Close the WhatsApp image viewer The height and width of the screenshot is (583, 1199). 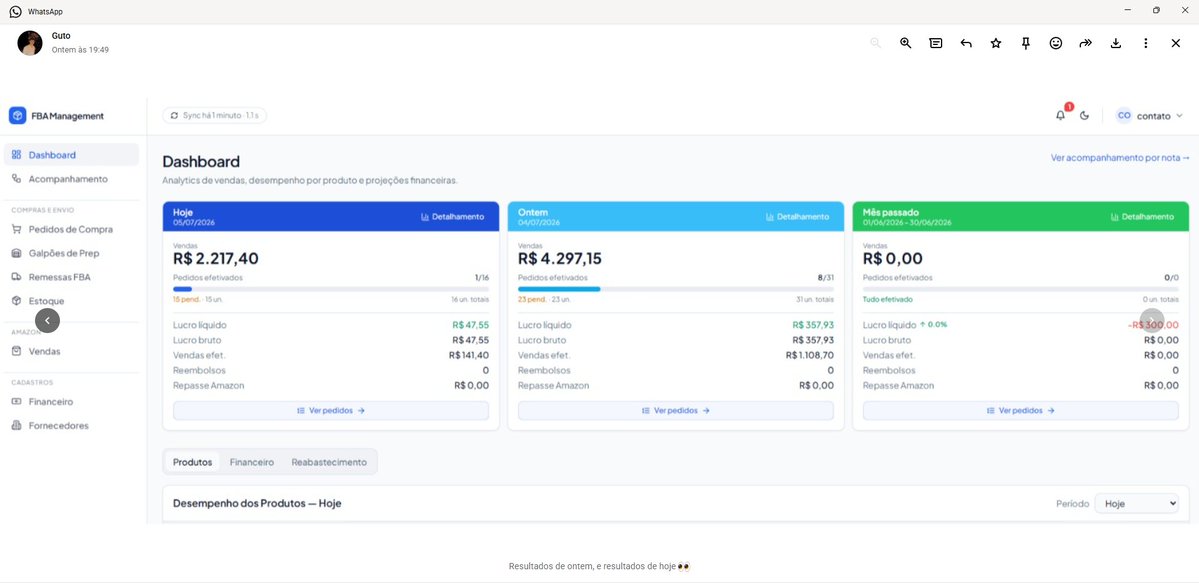coord(1176,44)
